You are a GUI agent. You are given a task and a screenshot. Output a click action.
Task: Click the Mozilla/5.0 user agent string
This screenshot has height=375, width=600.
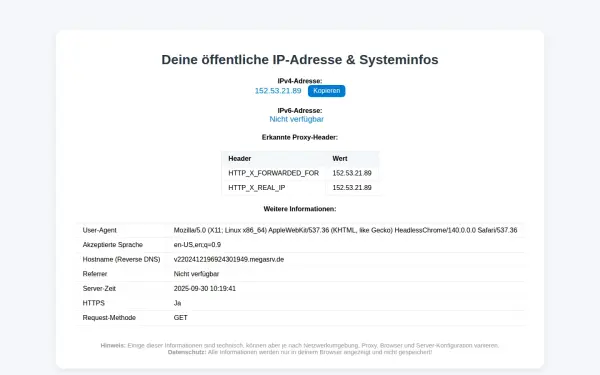tap(346, 230)
